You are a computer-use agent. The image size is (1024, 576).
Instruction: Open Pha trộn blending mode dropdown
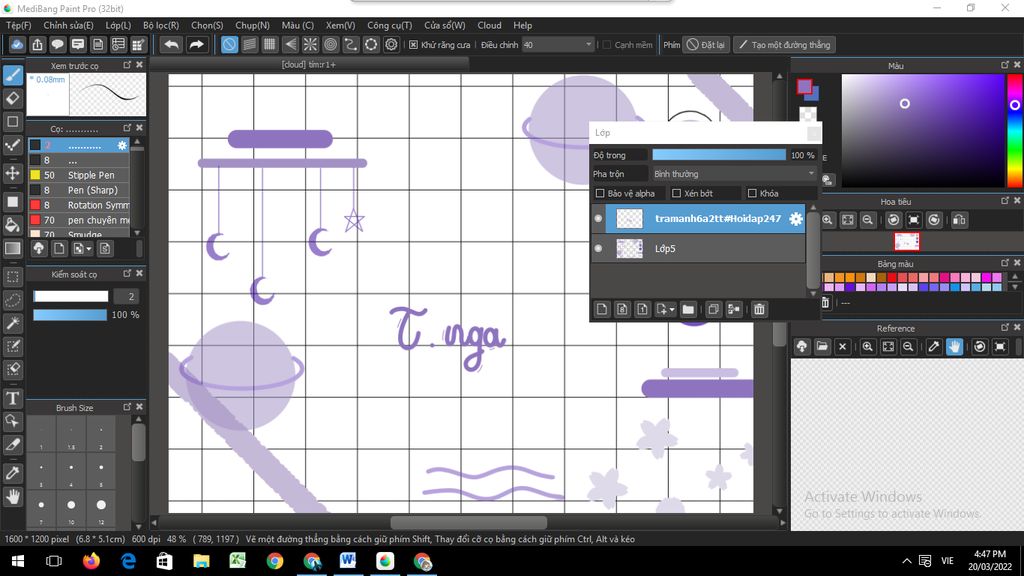pos(734,174)
